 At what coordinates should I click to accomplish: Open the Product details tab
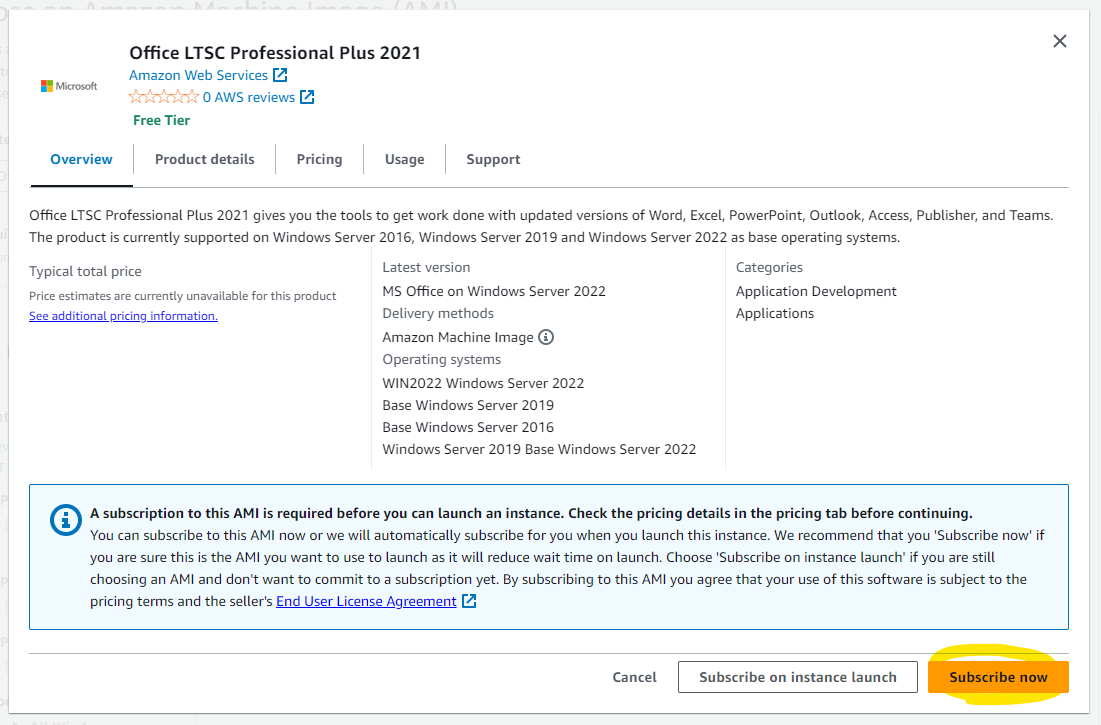point(204,159)
